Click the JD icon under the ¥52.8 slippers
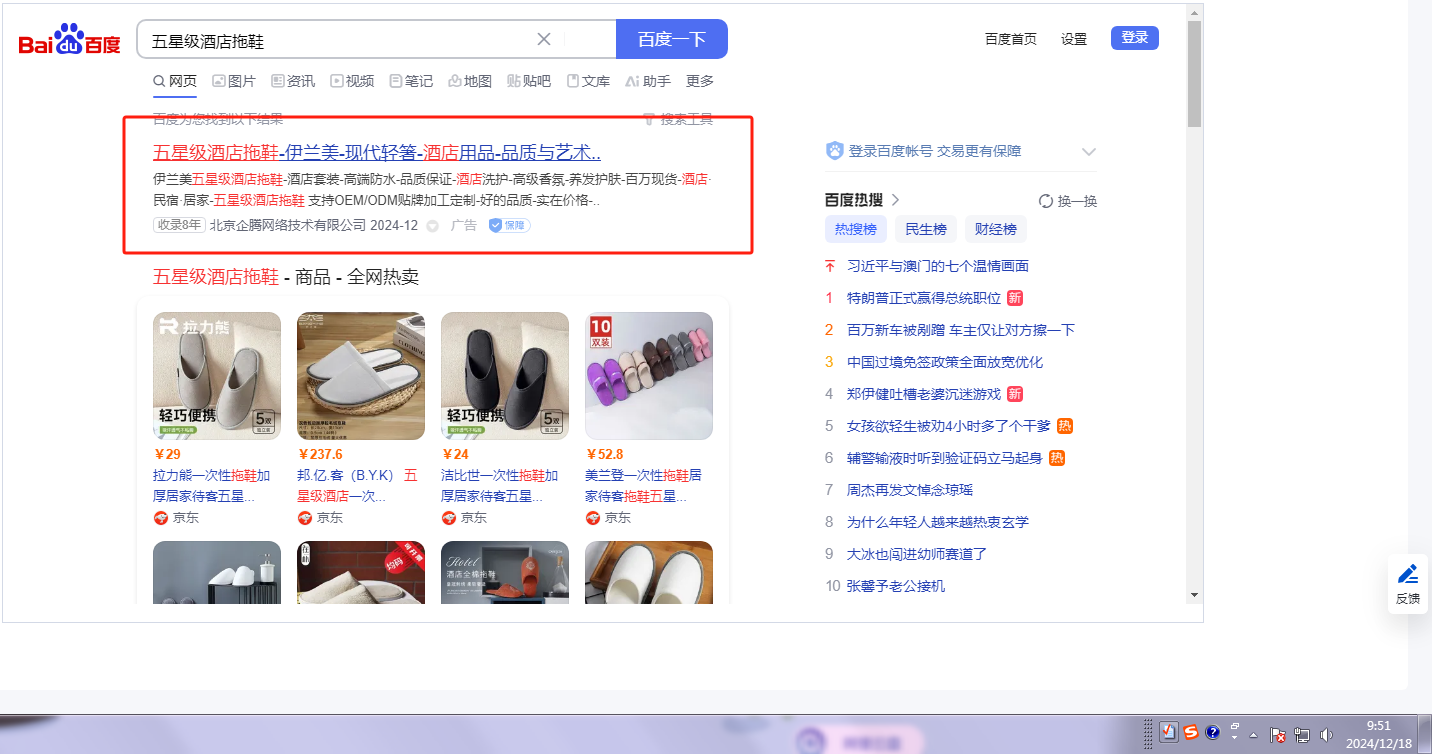This screenshot has width=1432, height=754. [x=593, y=518]
